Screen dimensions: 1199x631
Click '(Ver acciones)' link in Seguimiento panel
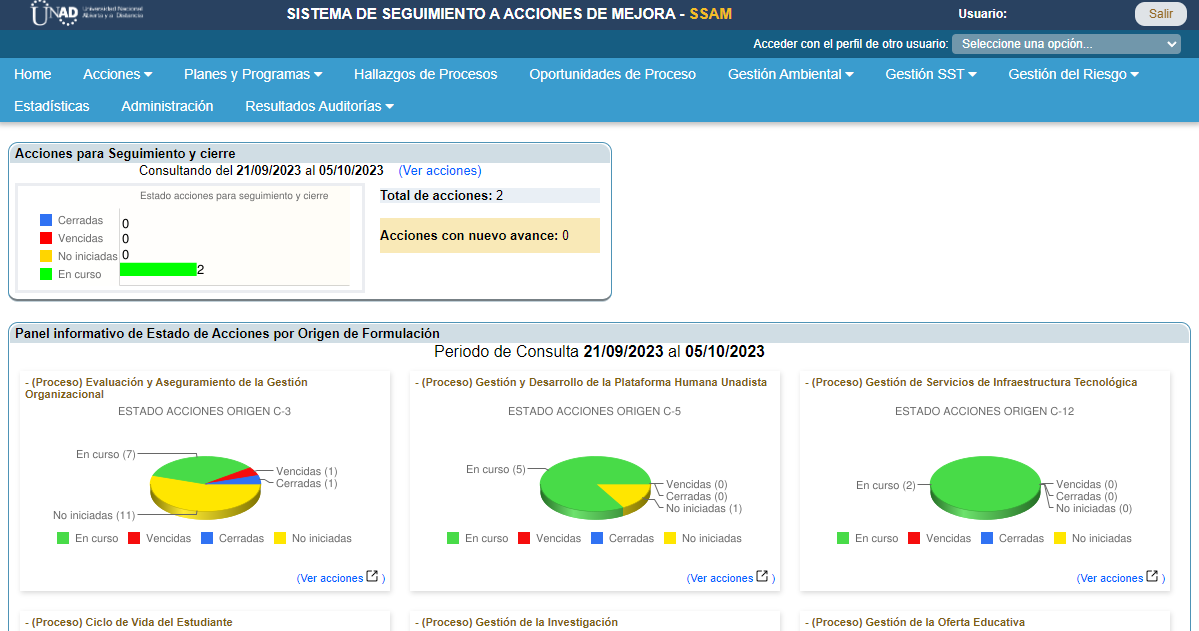pos(440,171)
